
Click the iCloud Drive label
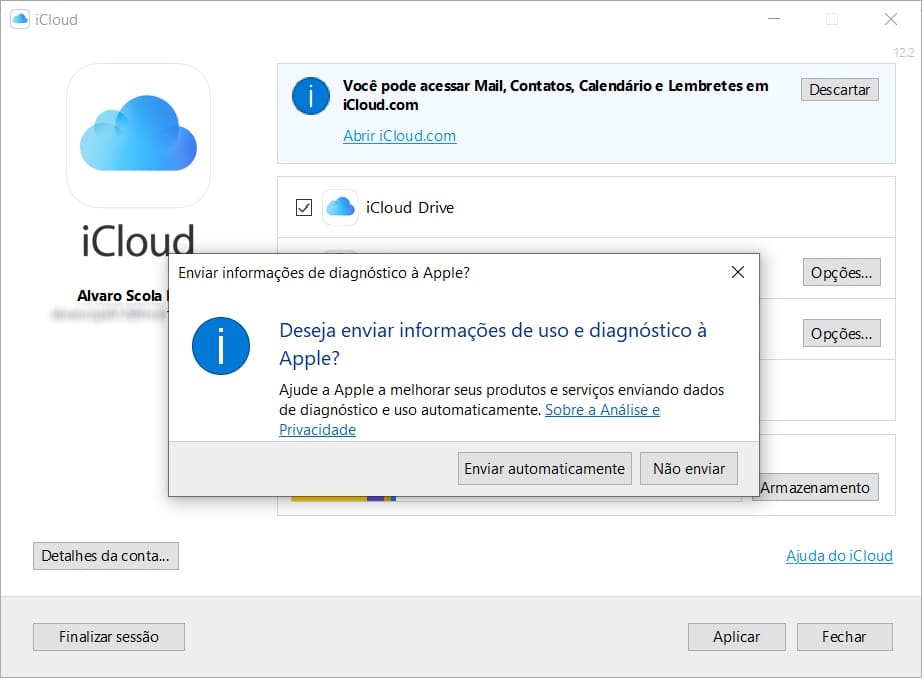click(410, 208)
